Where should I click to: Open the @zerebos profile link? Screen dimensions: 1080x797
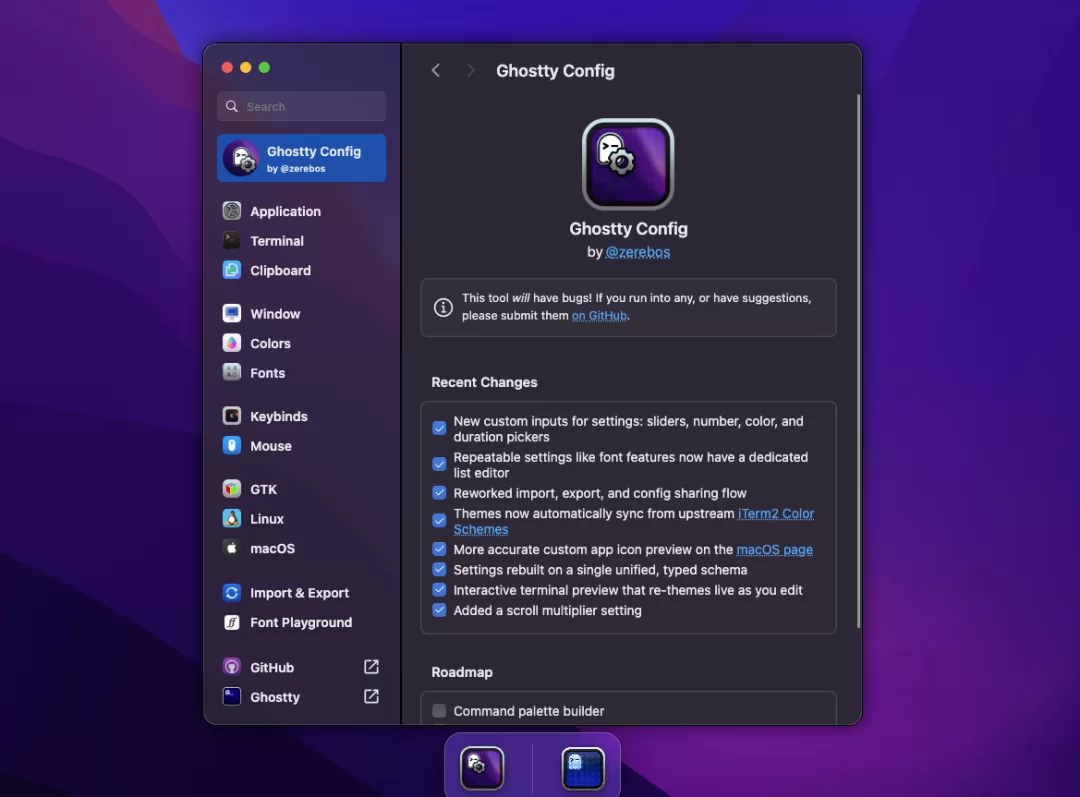pos(637,252)
